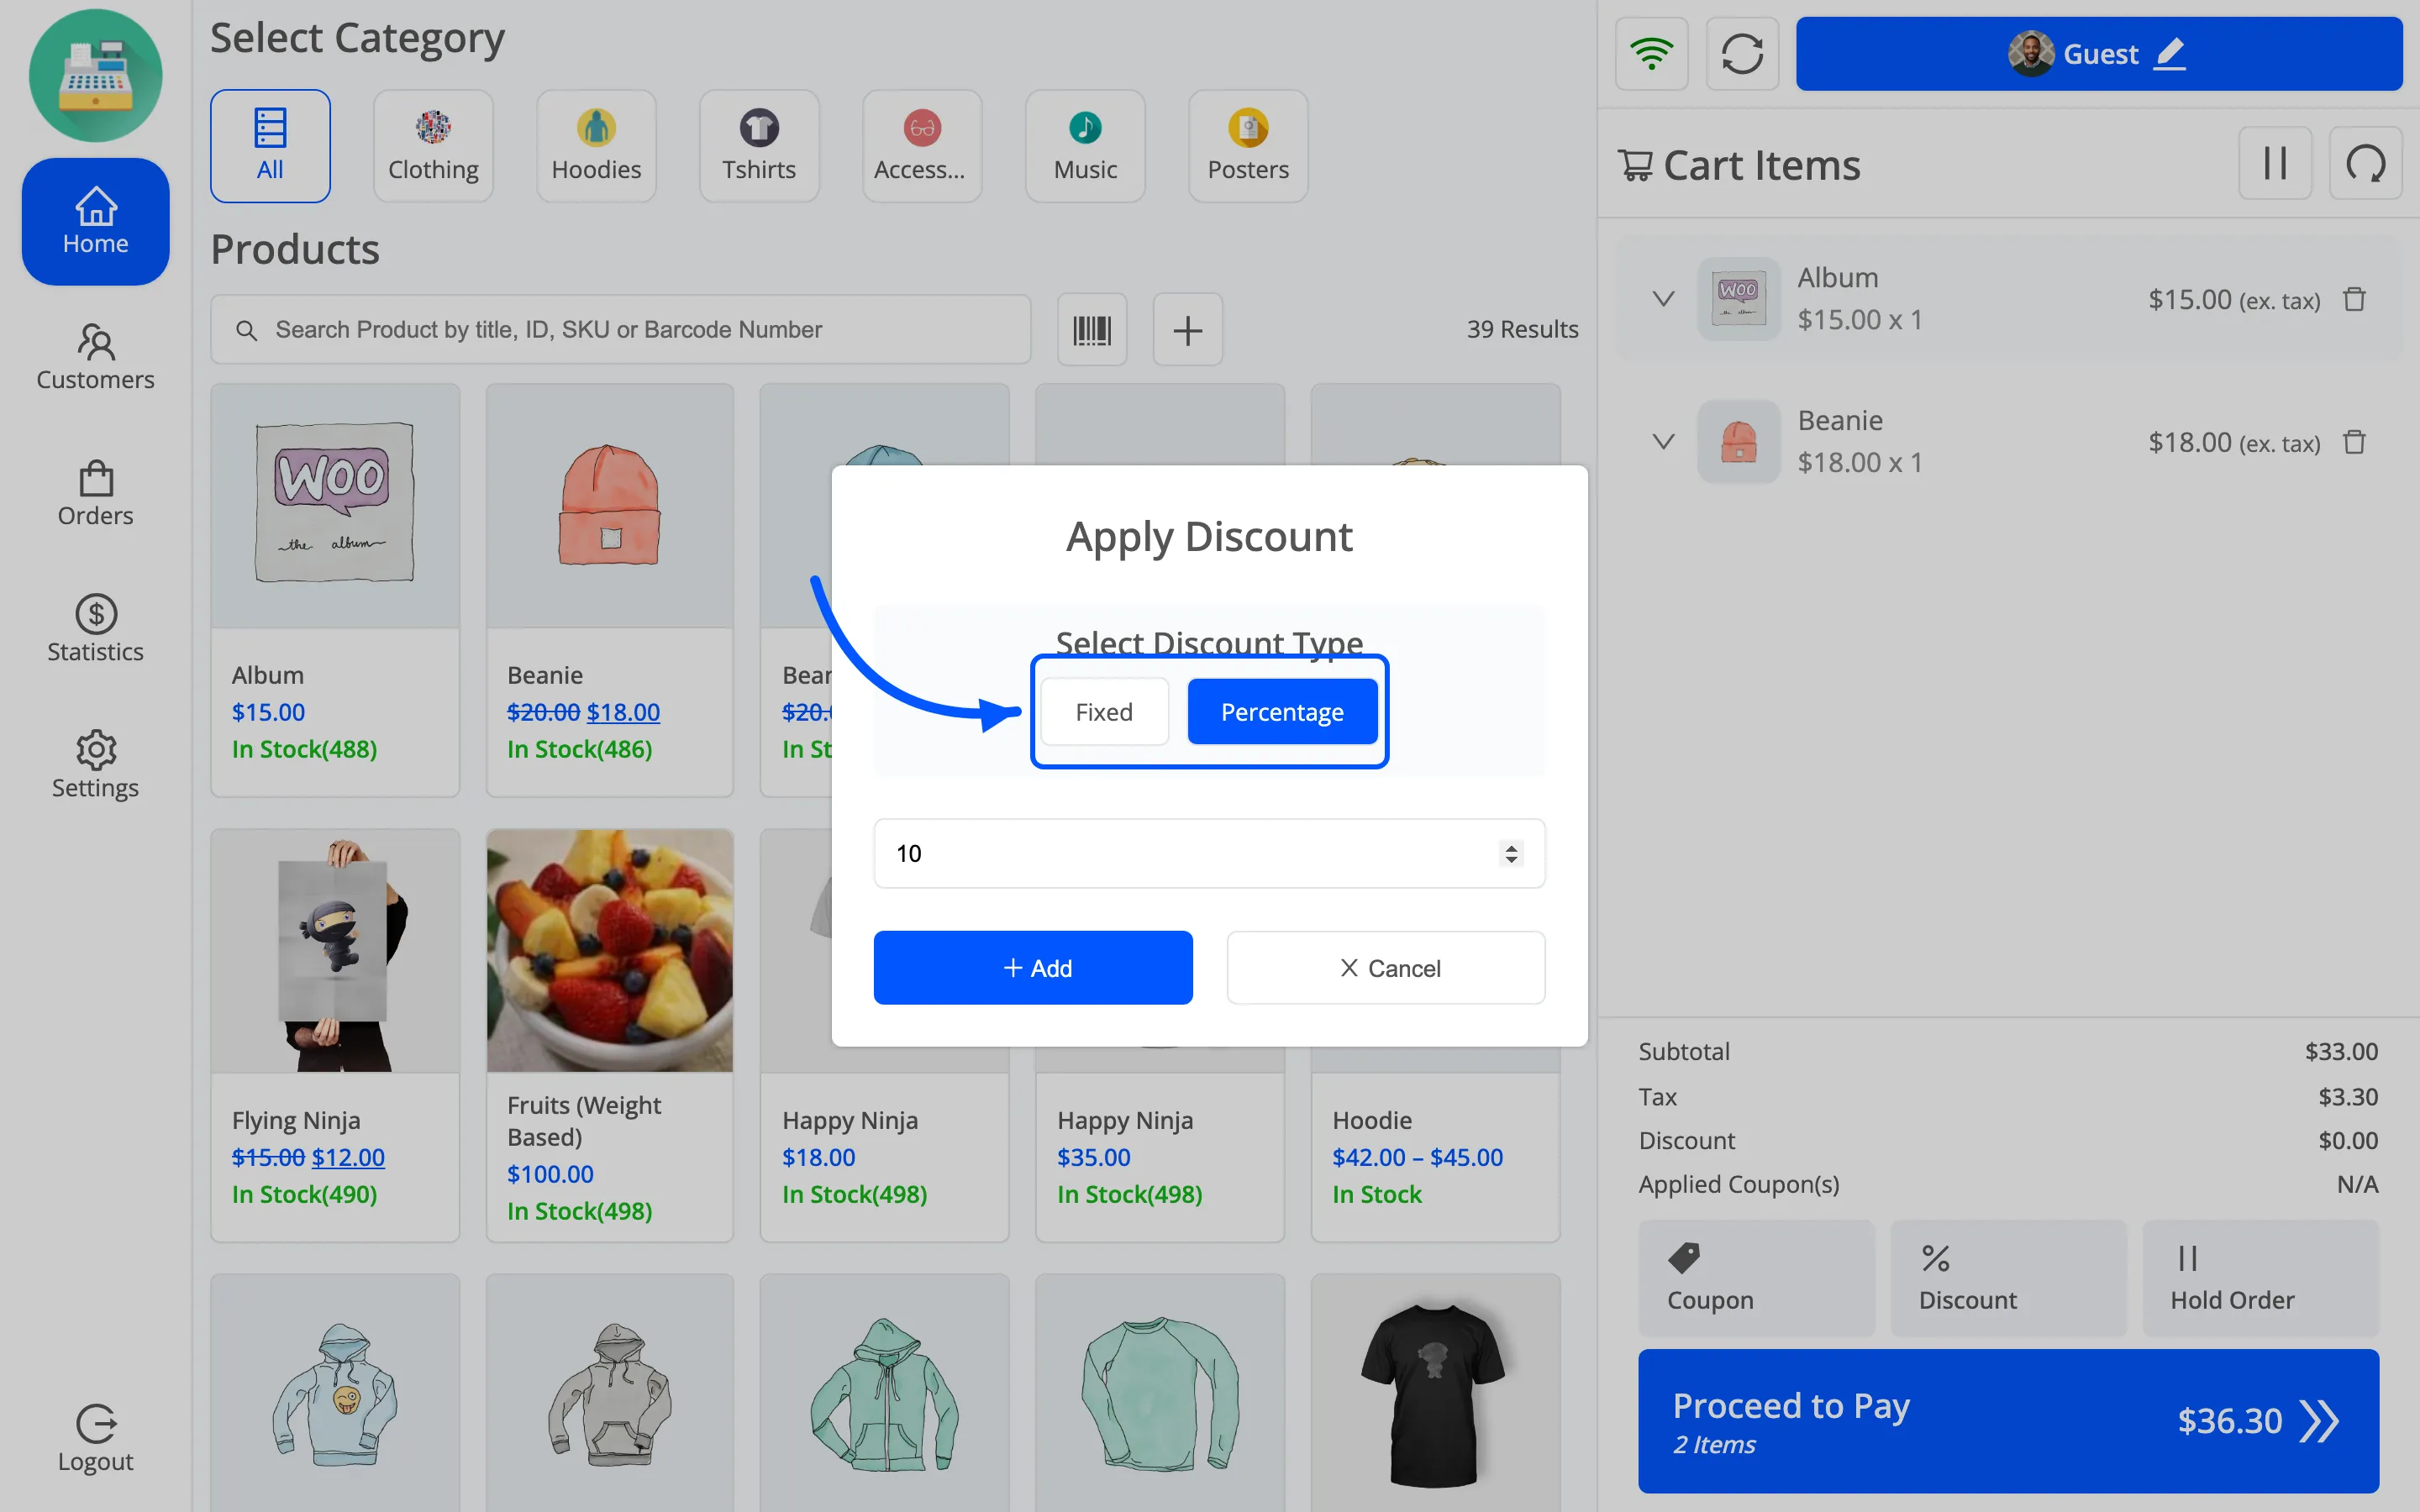
Task: Remove Beanie from the cart
Action: [2355, 442]
